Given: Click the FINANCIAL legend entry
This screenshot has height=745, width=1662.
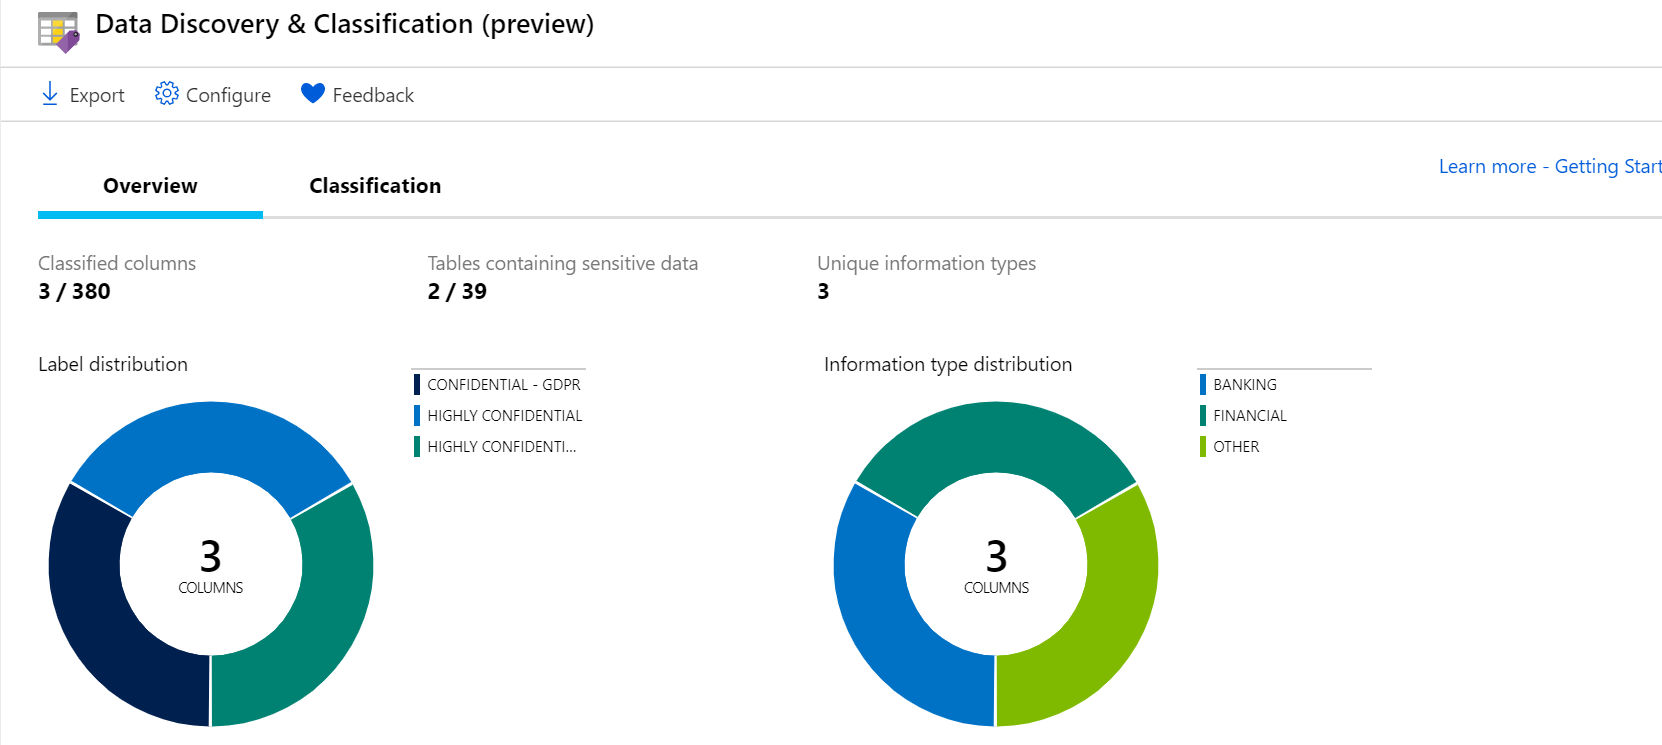Looking at the screenshot, I should point(1249,416).
